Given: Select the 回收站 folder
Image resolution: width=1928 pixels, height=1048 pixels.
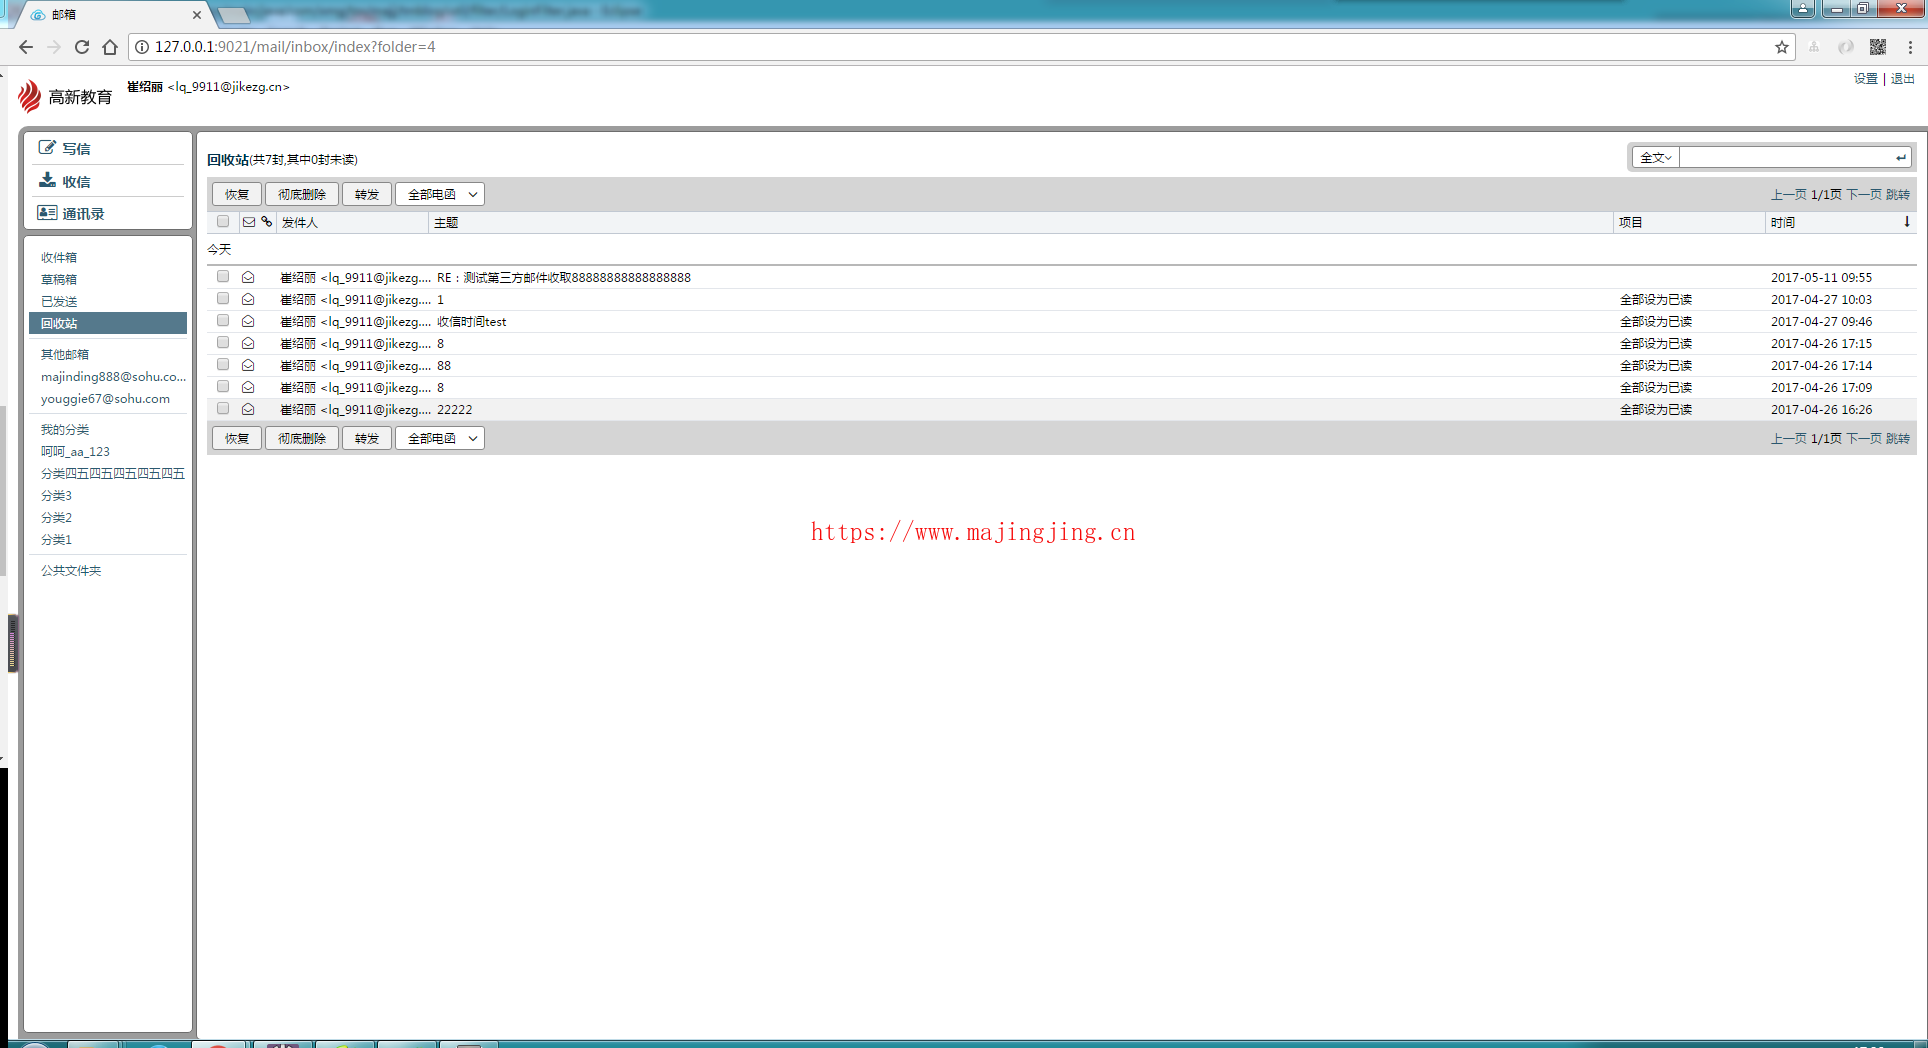Looking at the screenshot, I should click(x=108, y=323).
